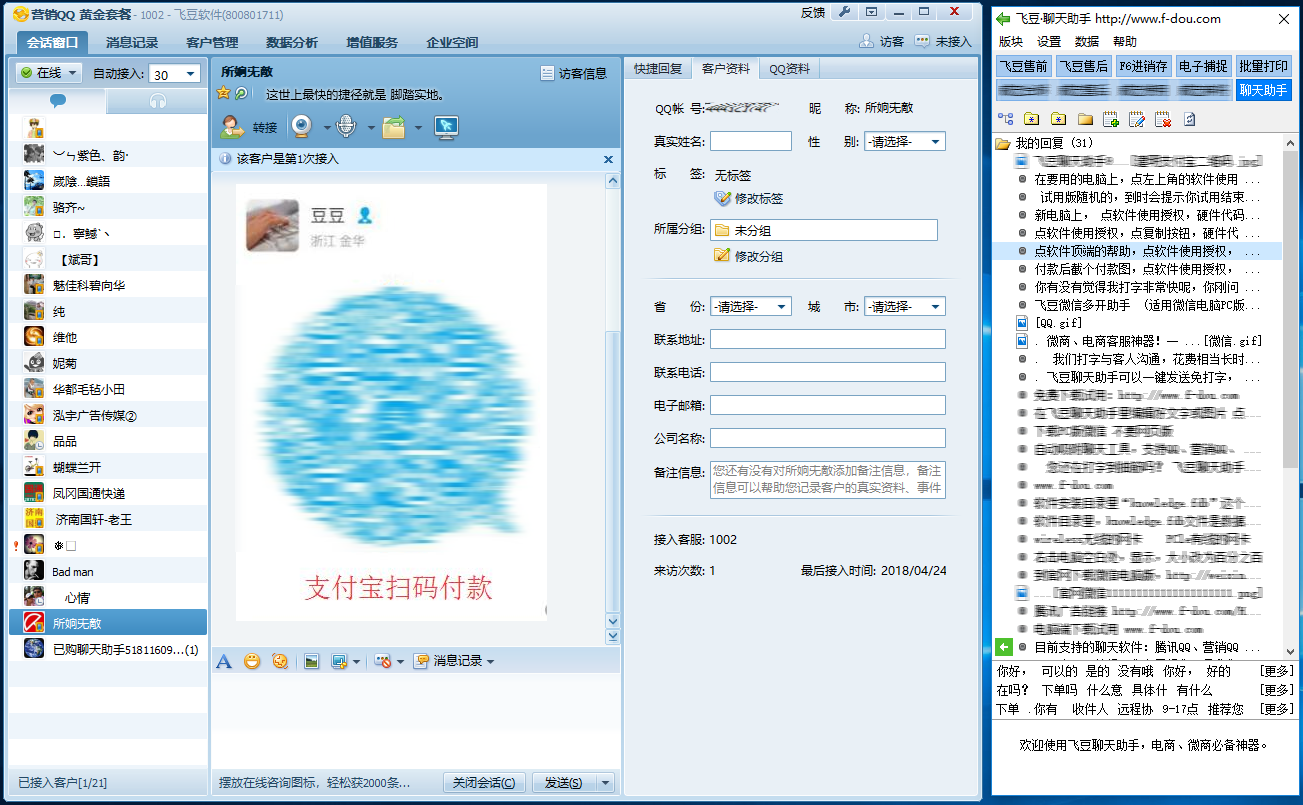This screenshot has height=805, width=1303.
Task: Click the 电子捕捉 button
Action: [x=1203, y=66]
